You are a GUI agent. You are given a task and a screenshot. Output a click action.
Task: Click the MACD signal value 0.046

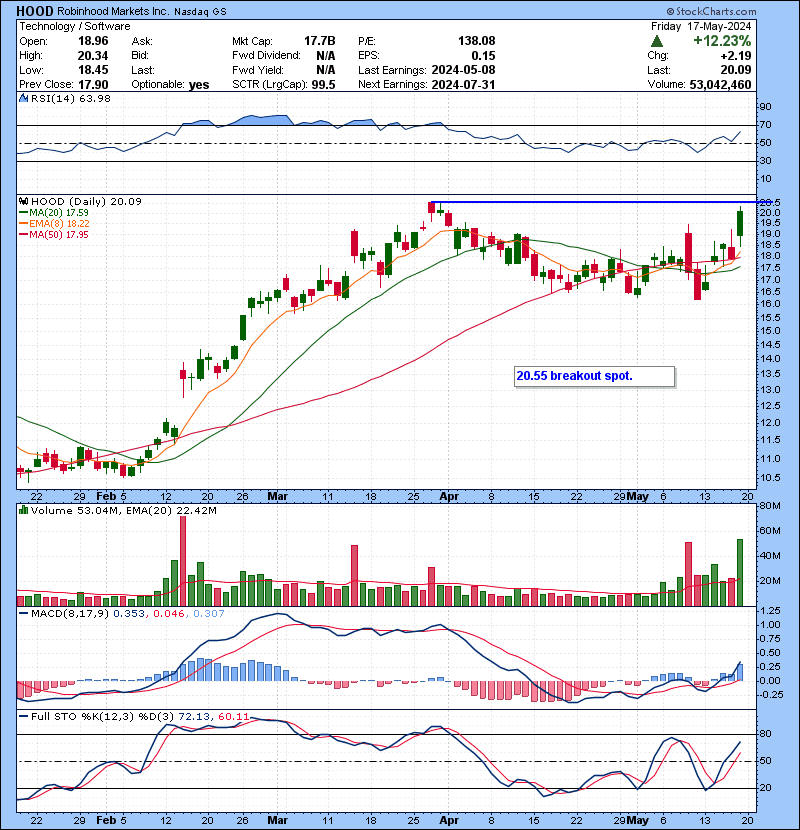169,614
